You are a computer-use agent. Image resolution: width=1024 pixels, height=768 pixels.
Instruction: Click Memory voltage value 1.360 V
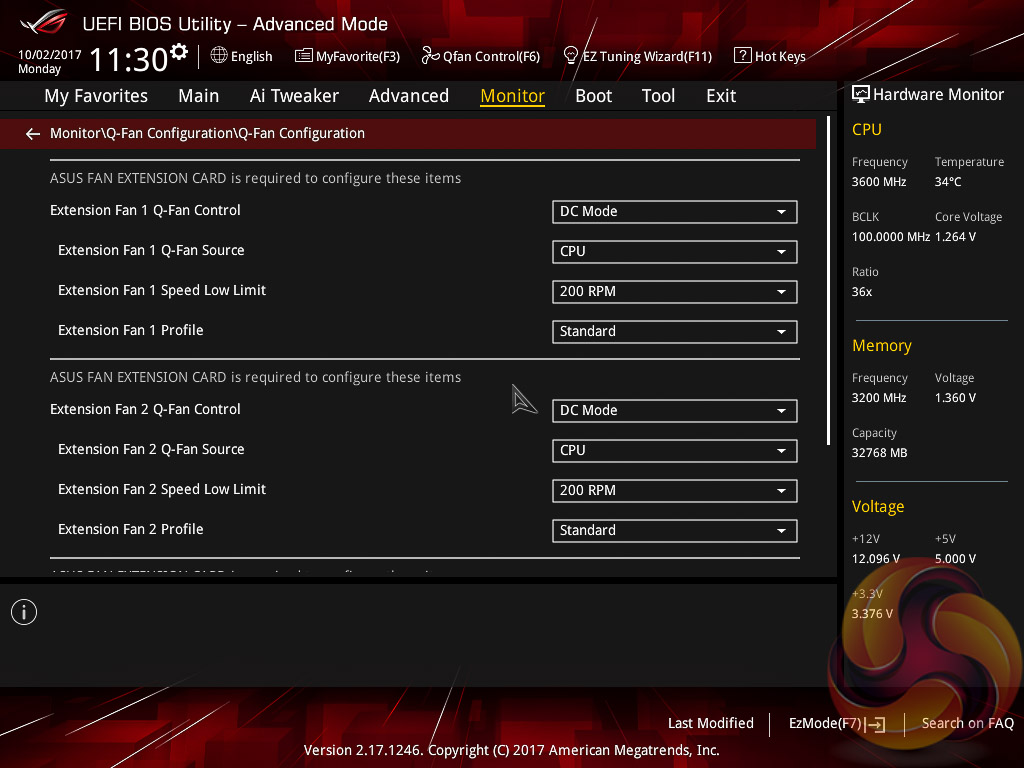(955, 397)
